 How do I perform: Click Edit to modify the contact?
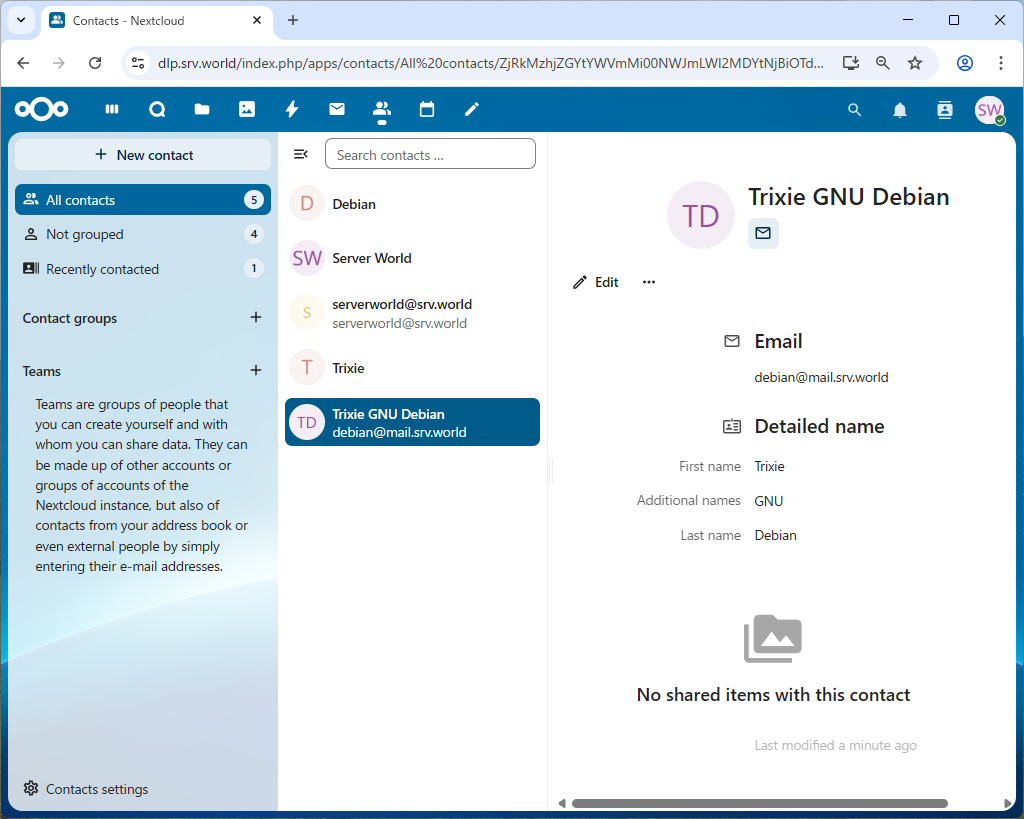(596, 282)
